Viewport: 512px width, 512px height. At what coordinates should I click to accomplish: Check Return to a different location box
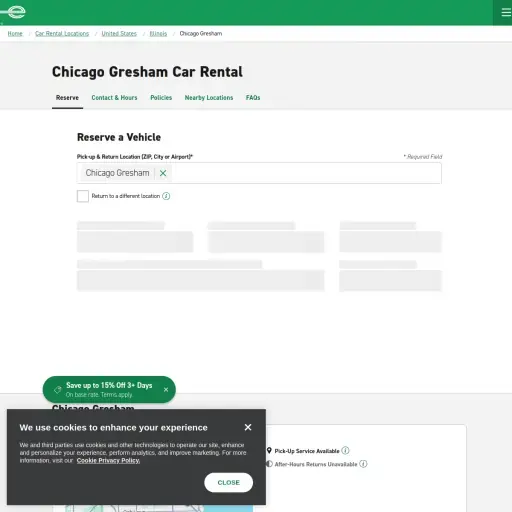(x=83, y=196)
